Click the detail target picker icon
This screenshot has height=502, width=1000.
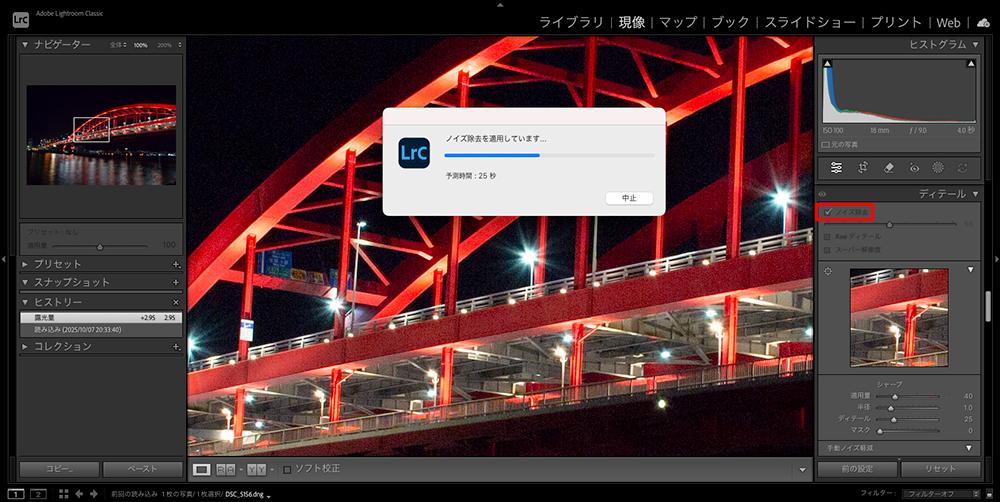click(827, 271)
